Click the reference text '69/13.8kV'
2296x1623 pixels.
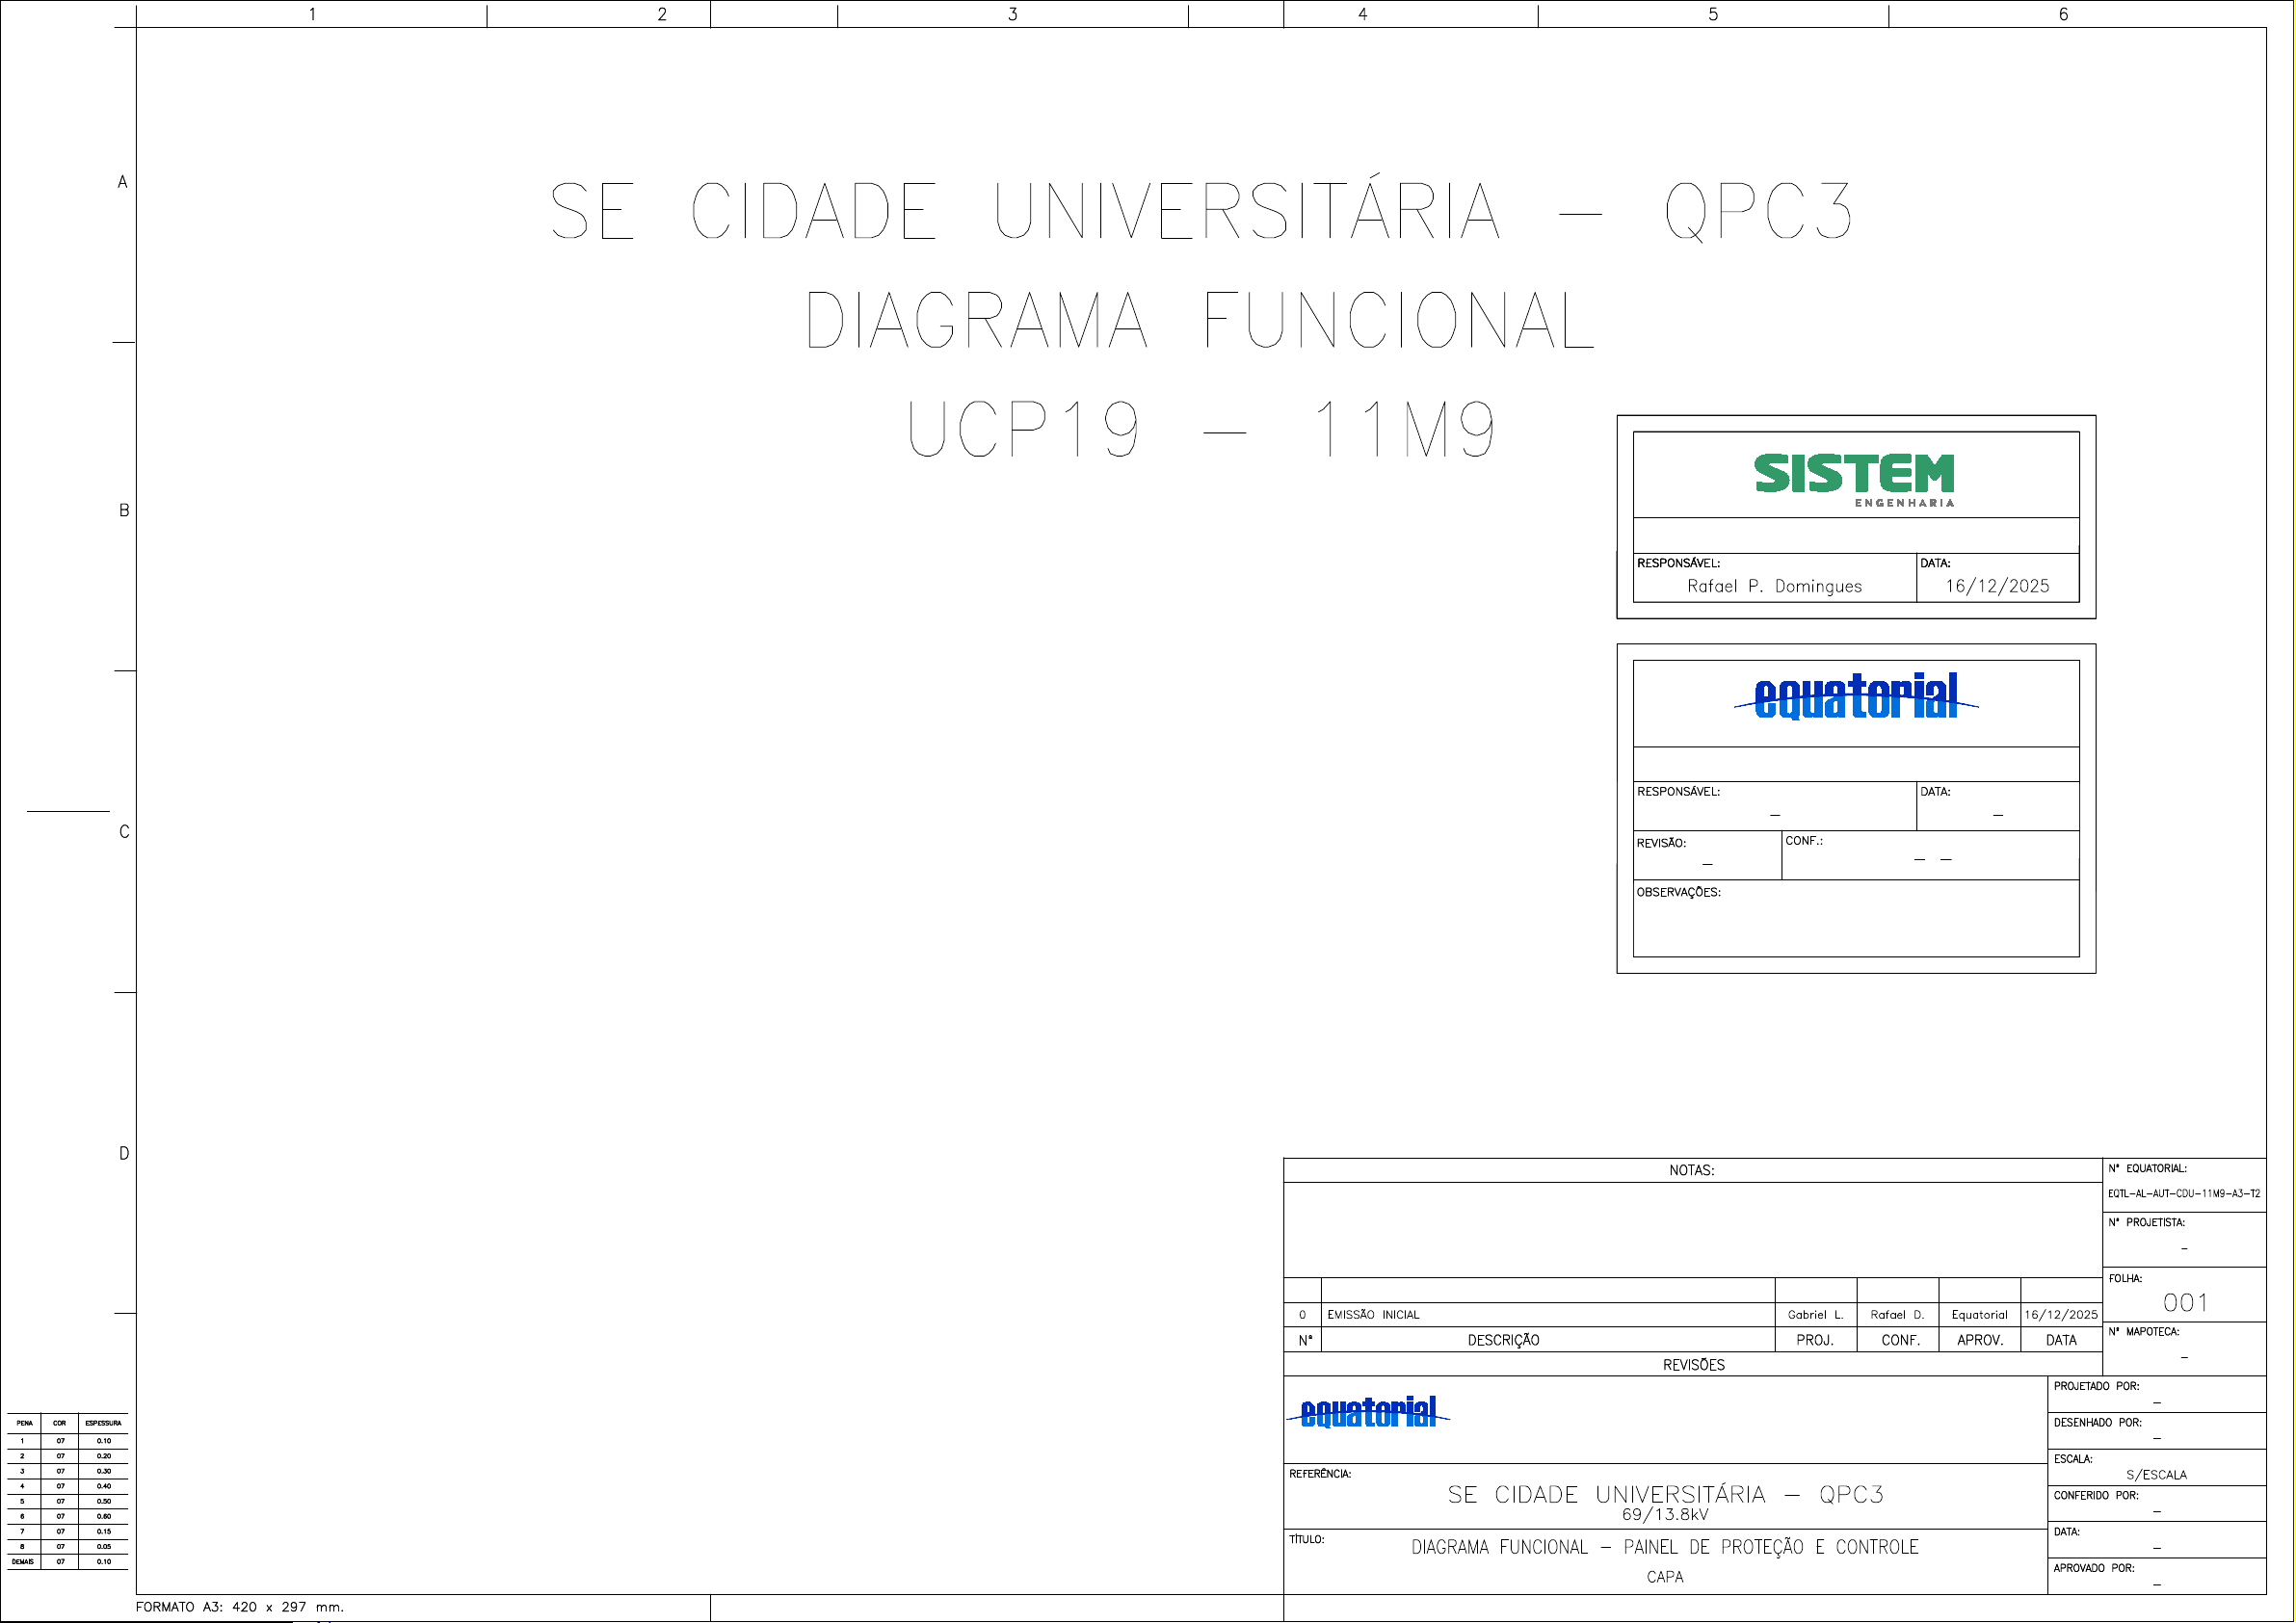(x=1664, y=1514)
